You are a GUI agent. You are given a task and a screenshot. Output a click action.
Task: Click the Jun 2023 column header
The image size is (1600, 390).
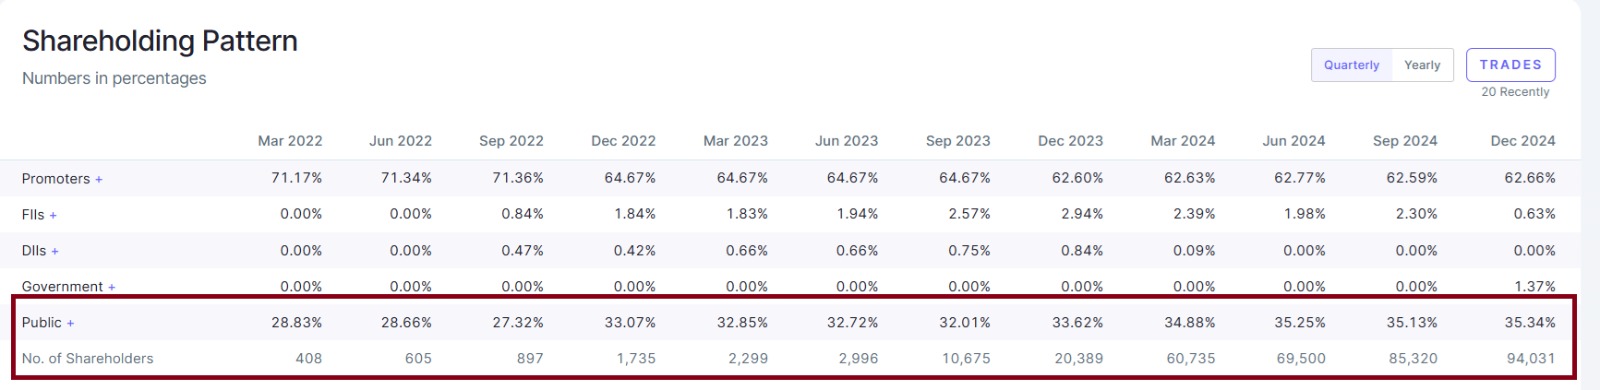pos(846,141)
